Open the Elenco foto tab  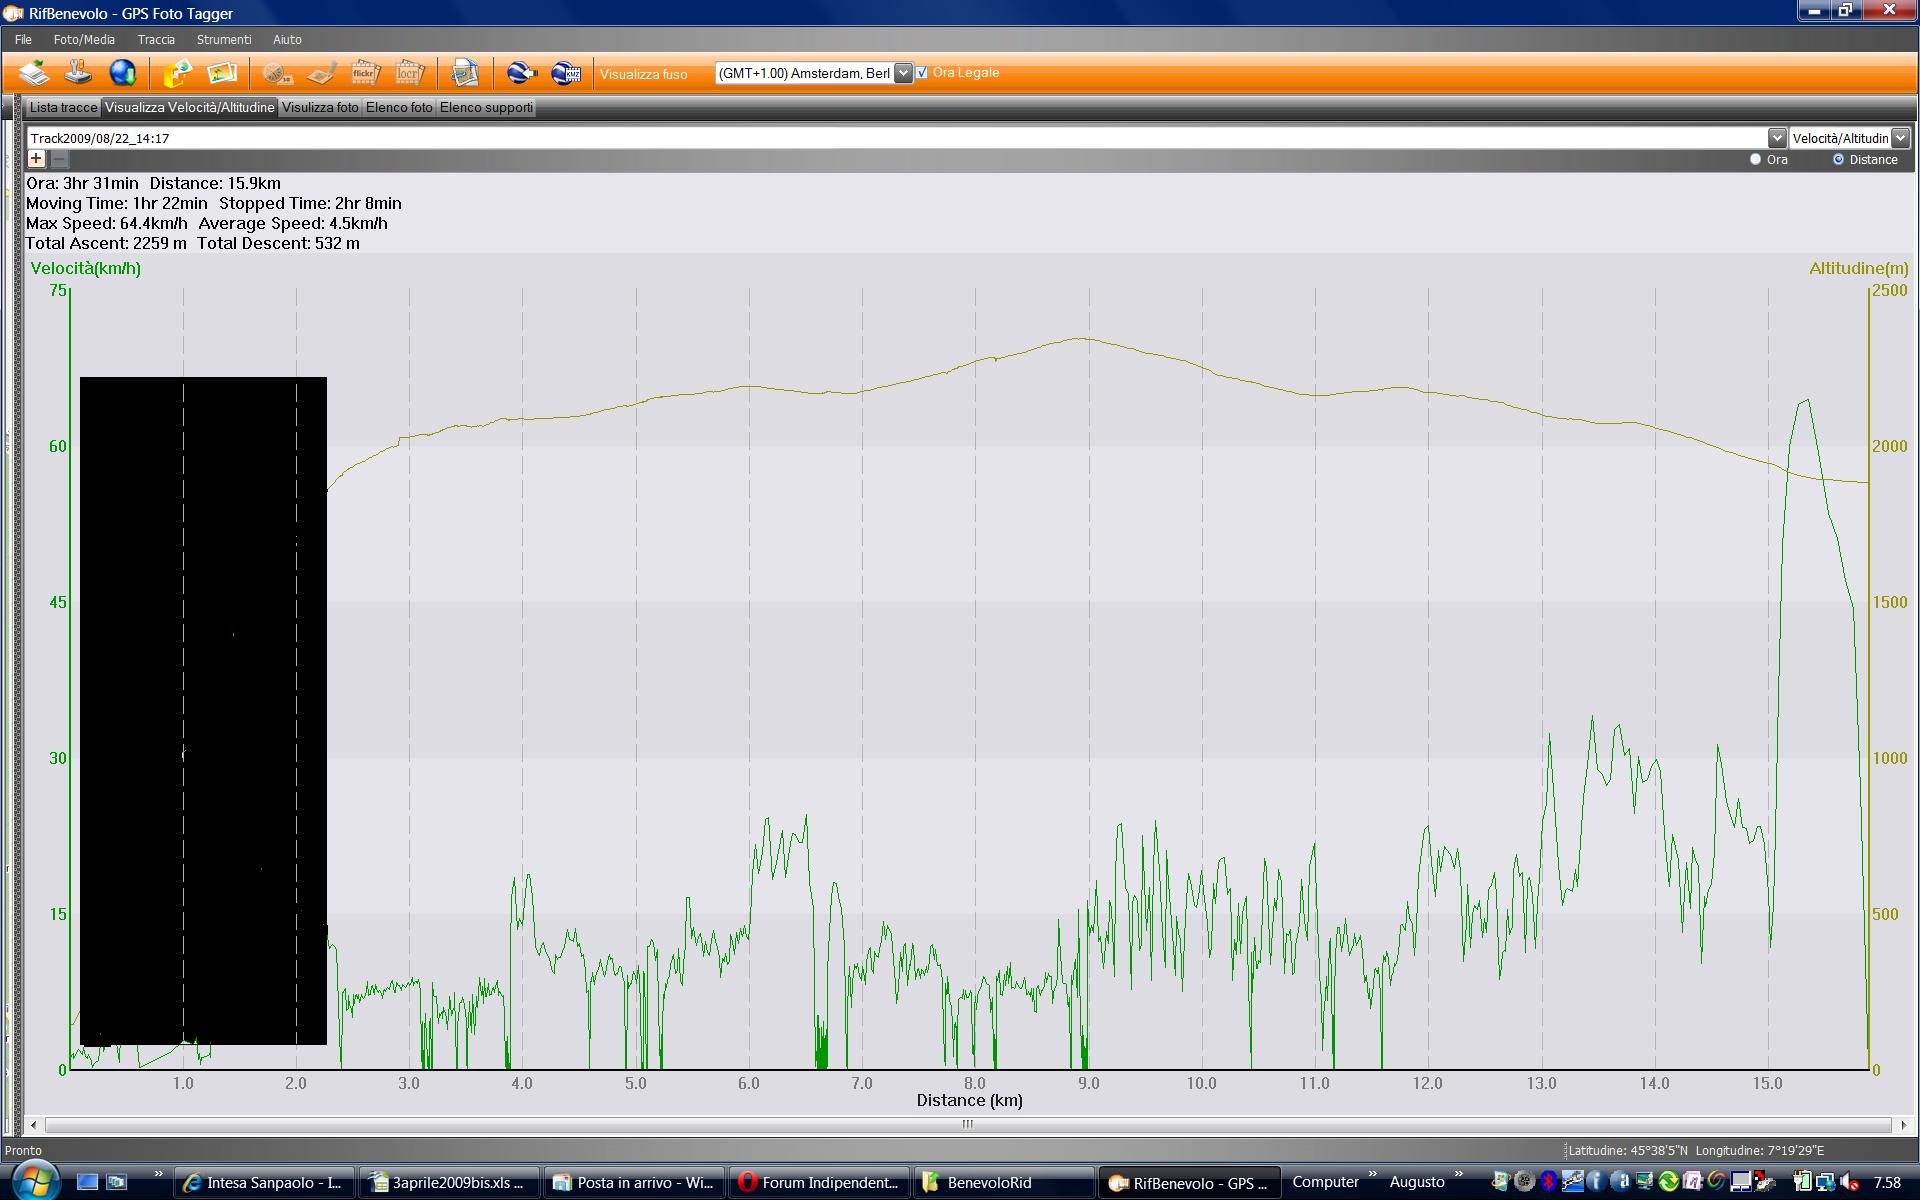[x=399, y=107]
